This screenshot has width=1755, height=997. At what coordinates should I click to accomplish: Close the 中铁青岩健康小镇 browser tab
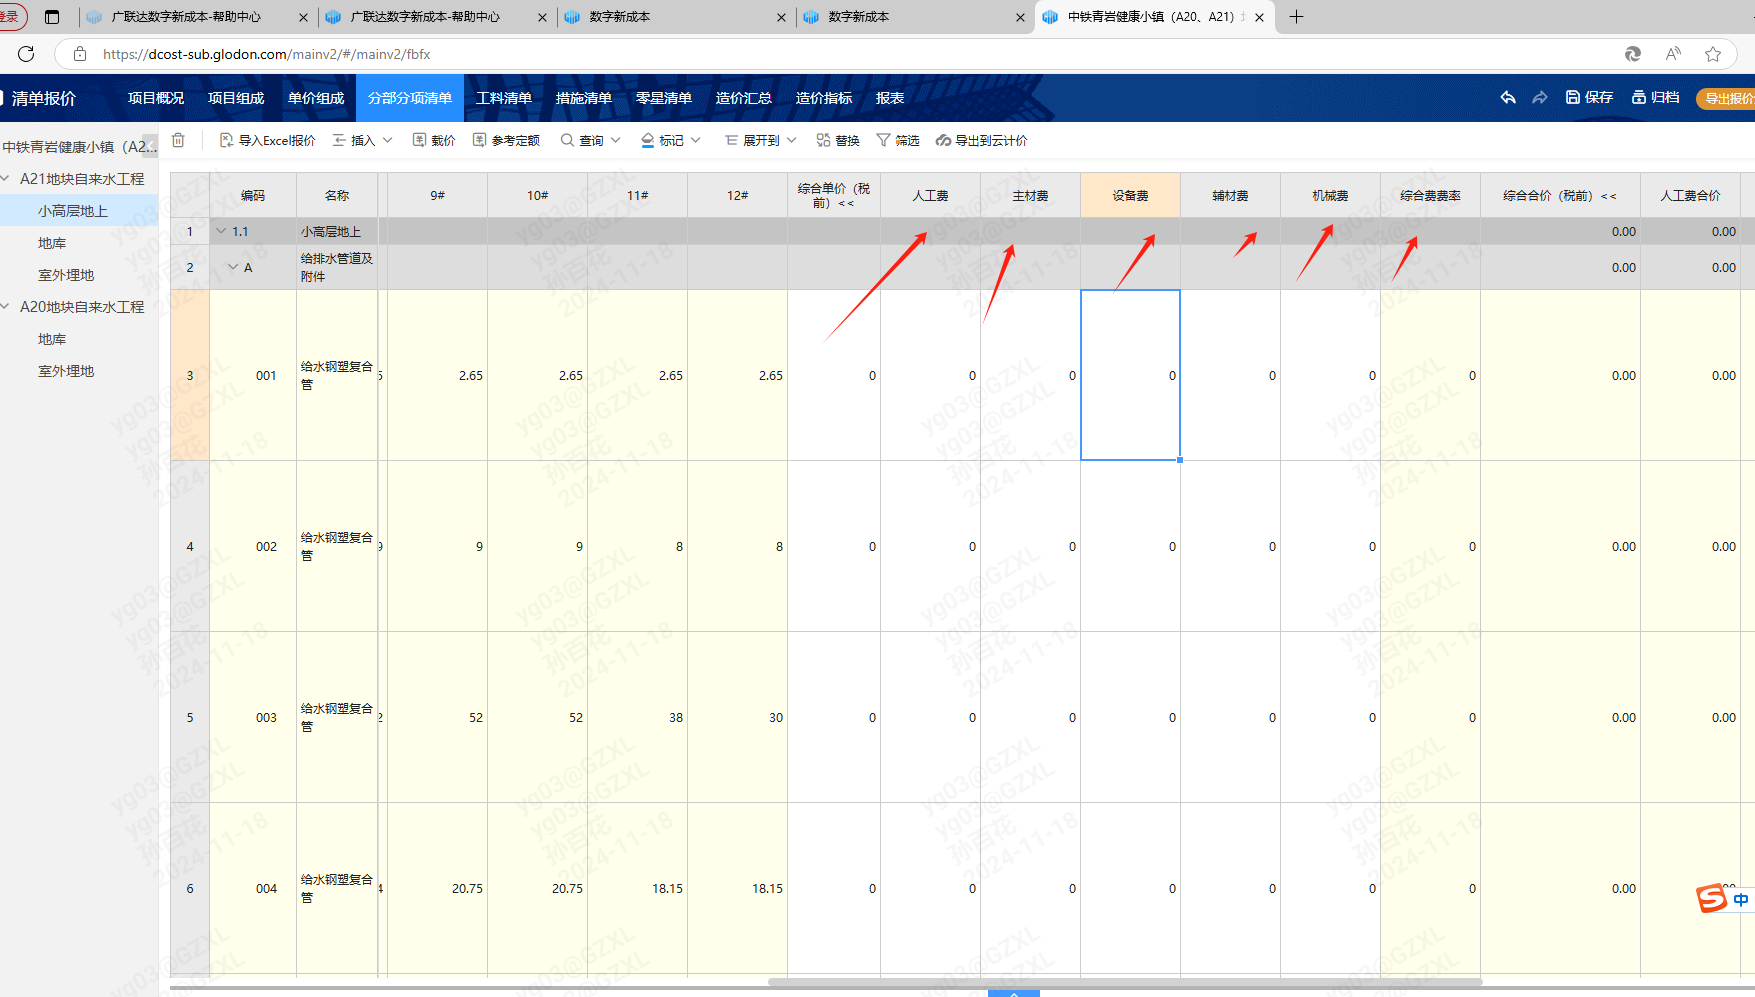1259,17
